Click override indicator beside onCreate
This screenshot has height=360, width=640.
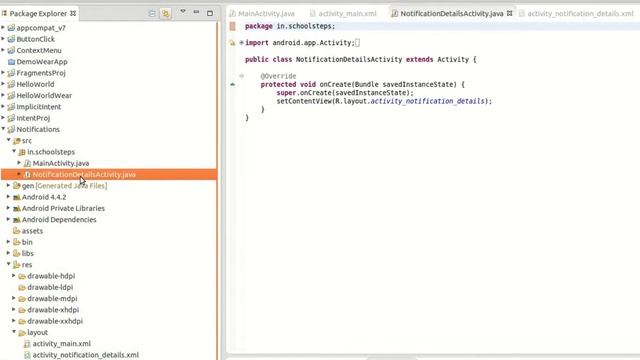[x=232, y=84]
